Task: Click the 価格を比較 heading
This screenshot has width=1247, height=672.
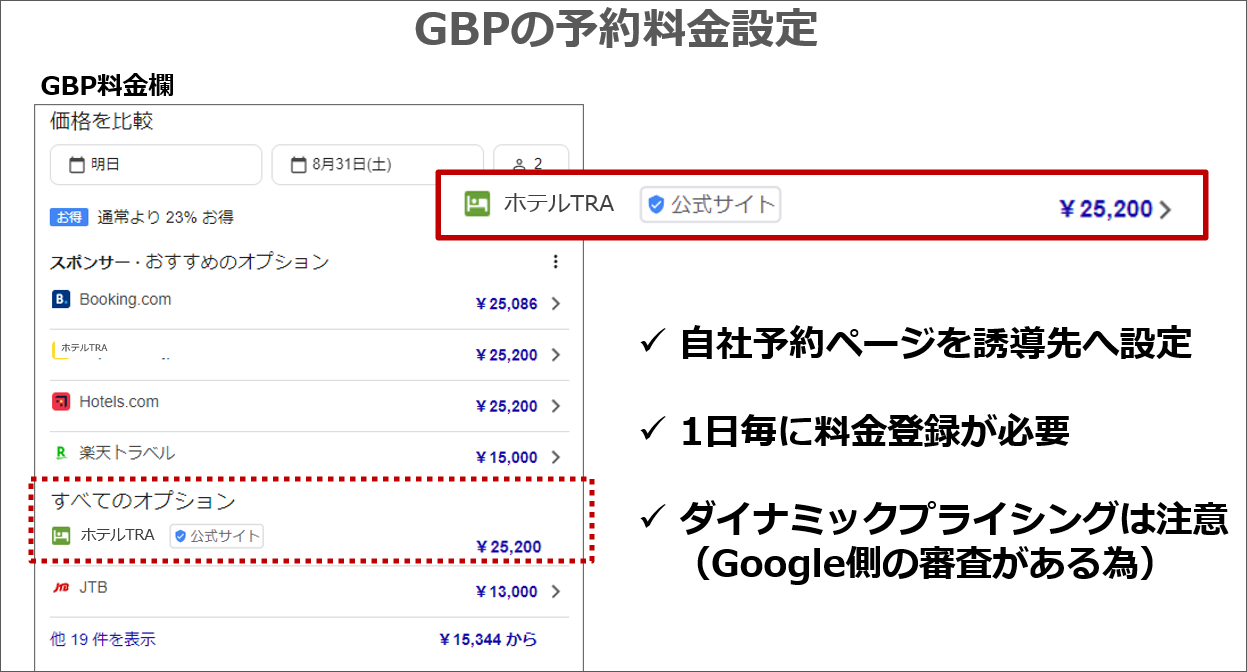Action: (102, 122)
